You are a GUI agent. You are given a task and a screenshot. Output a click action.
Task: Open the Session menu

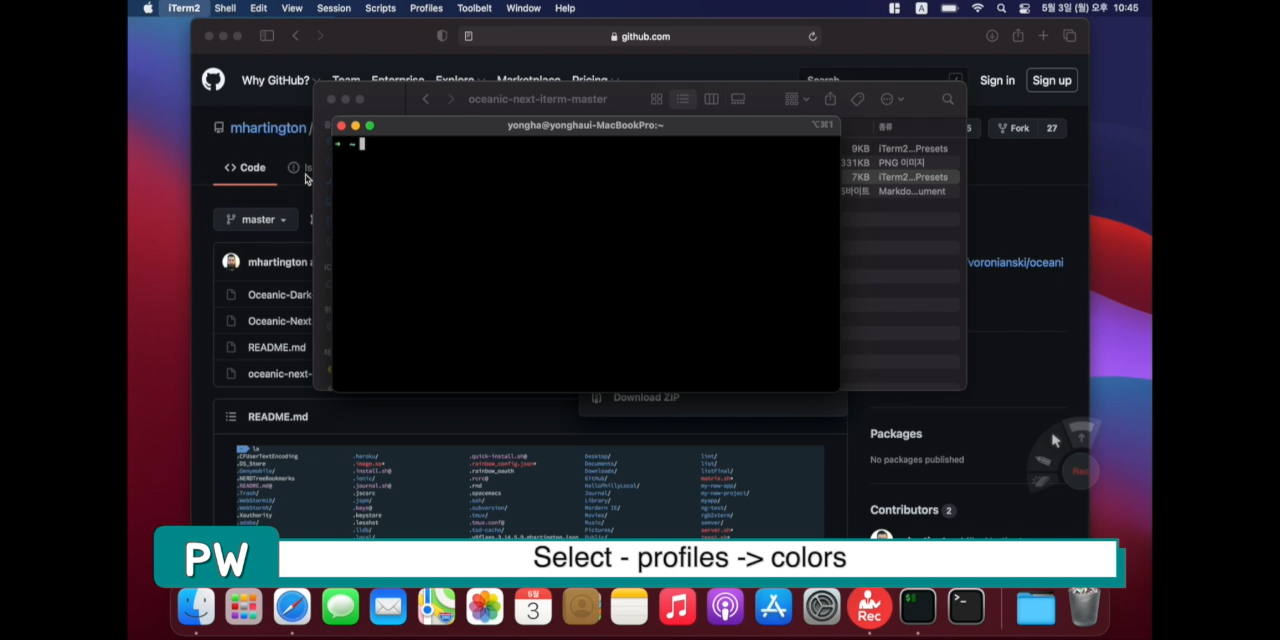[x=334, y=8]
